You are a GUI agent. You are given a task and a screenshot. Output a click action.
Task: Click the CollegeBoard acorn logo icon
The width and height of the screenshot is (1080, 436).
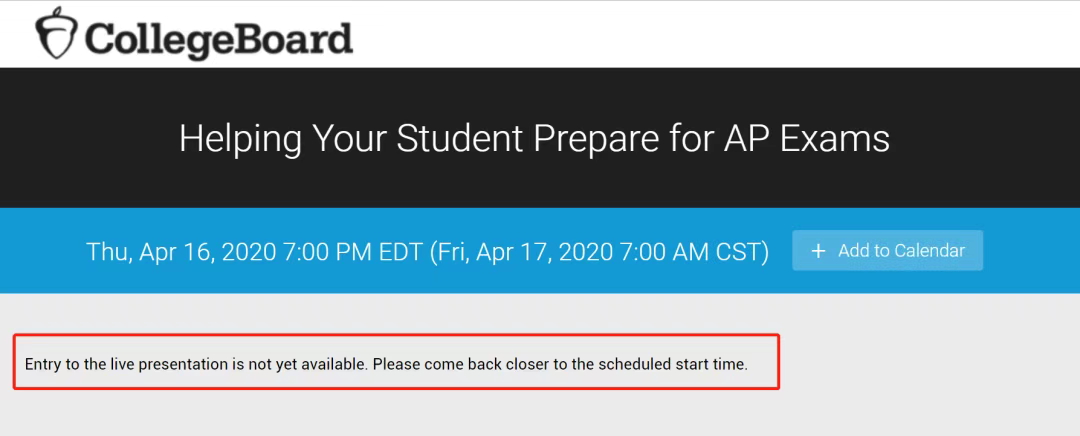click(x=57, y=35)
